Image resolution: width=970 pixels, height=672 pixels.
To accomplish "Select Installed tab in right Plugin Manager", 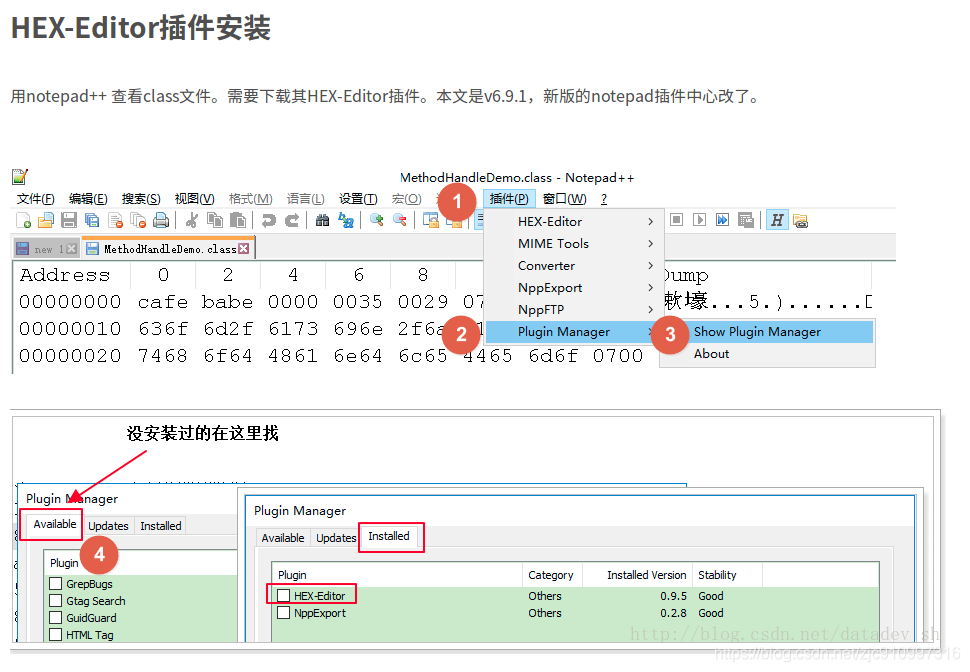I will [x=389, y=536].
